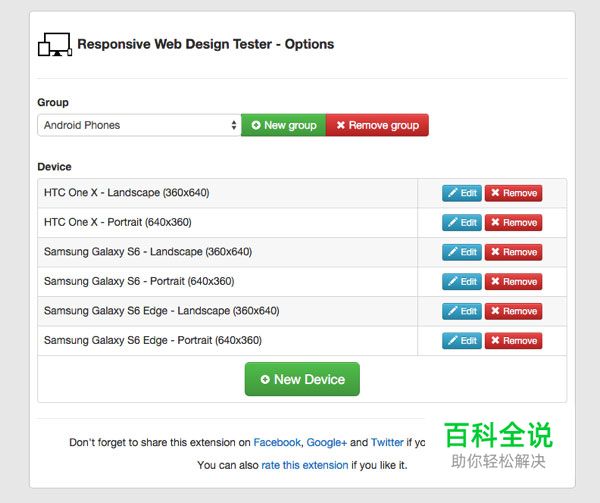This screenshot has height=503, width=600.
Task: Follow the rate this extension link
Action: (x=305, y=465)
